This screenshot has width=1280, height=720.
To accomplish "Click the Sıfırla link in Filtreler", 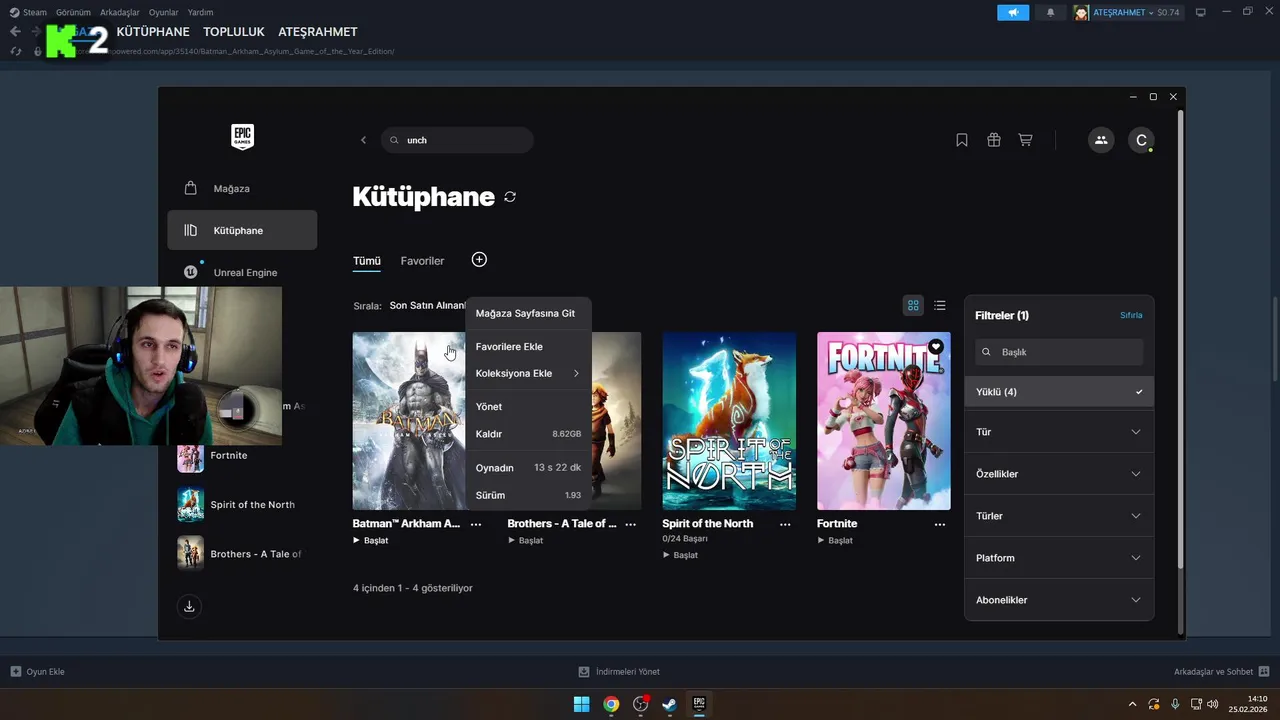I will point(1131,315).
